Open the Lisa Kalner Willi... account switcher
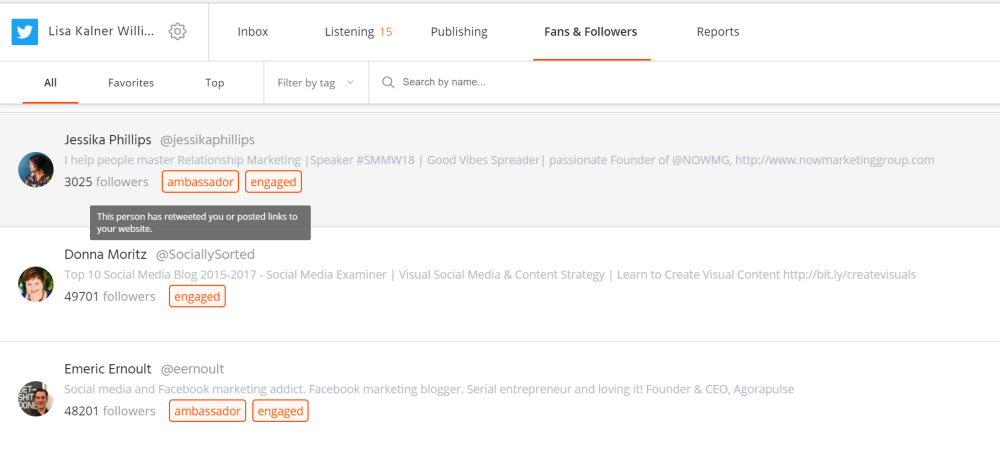Viewport: 1000px width, 451px height. tap(101, 31)
